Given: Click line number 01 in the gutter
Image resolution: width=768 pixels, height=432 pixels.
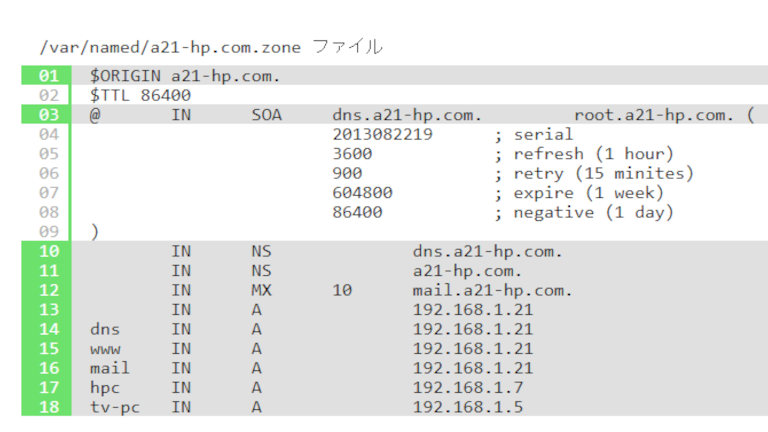Looking at the screenshot, I should coord(48,76).
